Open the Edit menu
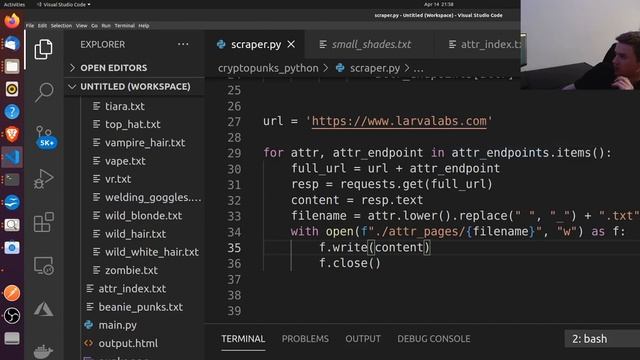The image size is (640, 360). tap(42, 25)
